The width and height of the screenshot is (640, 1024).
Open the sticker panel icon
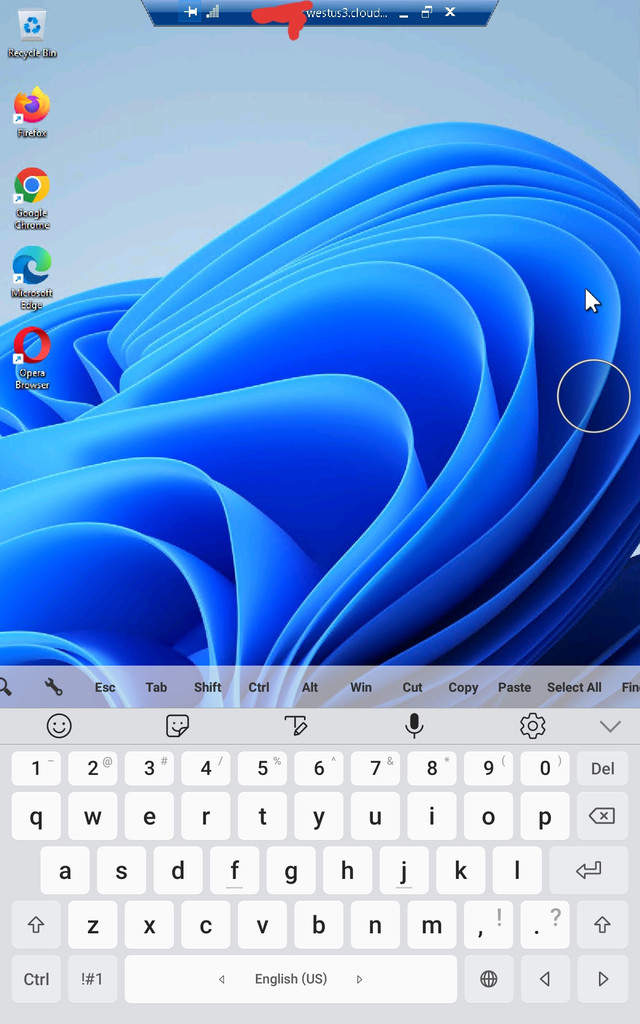178,726
